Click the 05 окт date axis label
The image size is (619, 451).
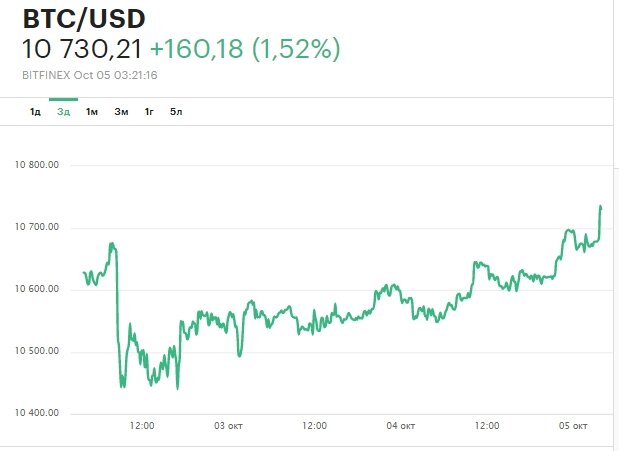(x=573, y=426)
